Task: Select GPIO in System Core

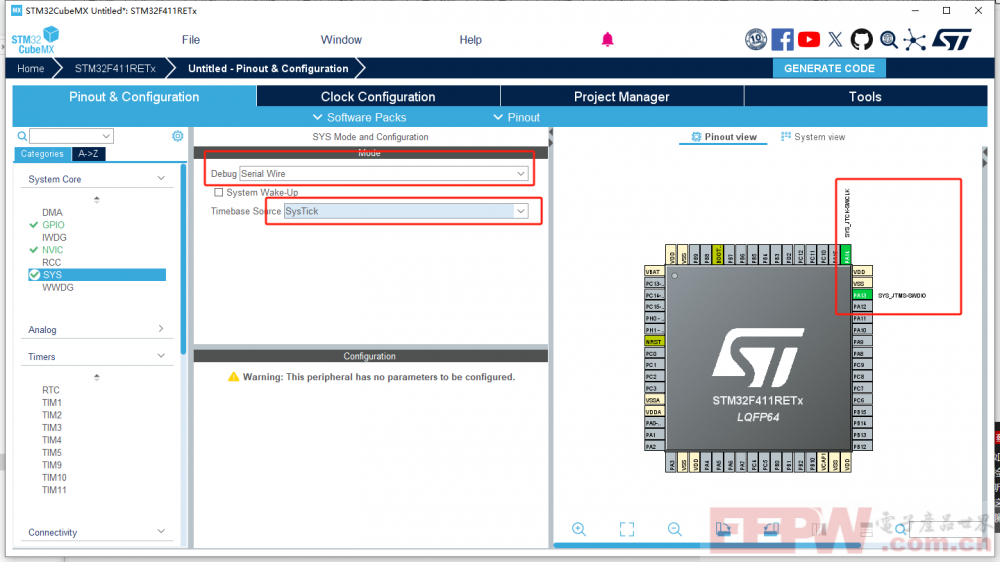Action: pos(53,225)
